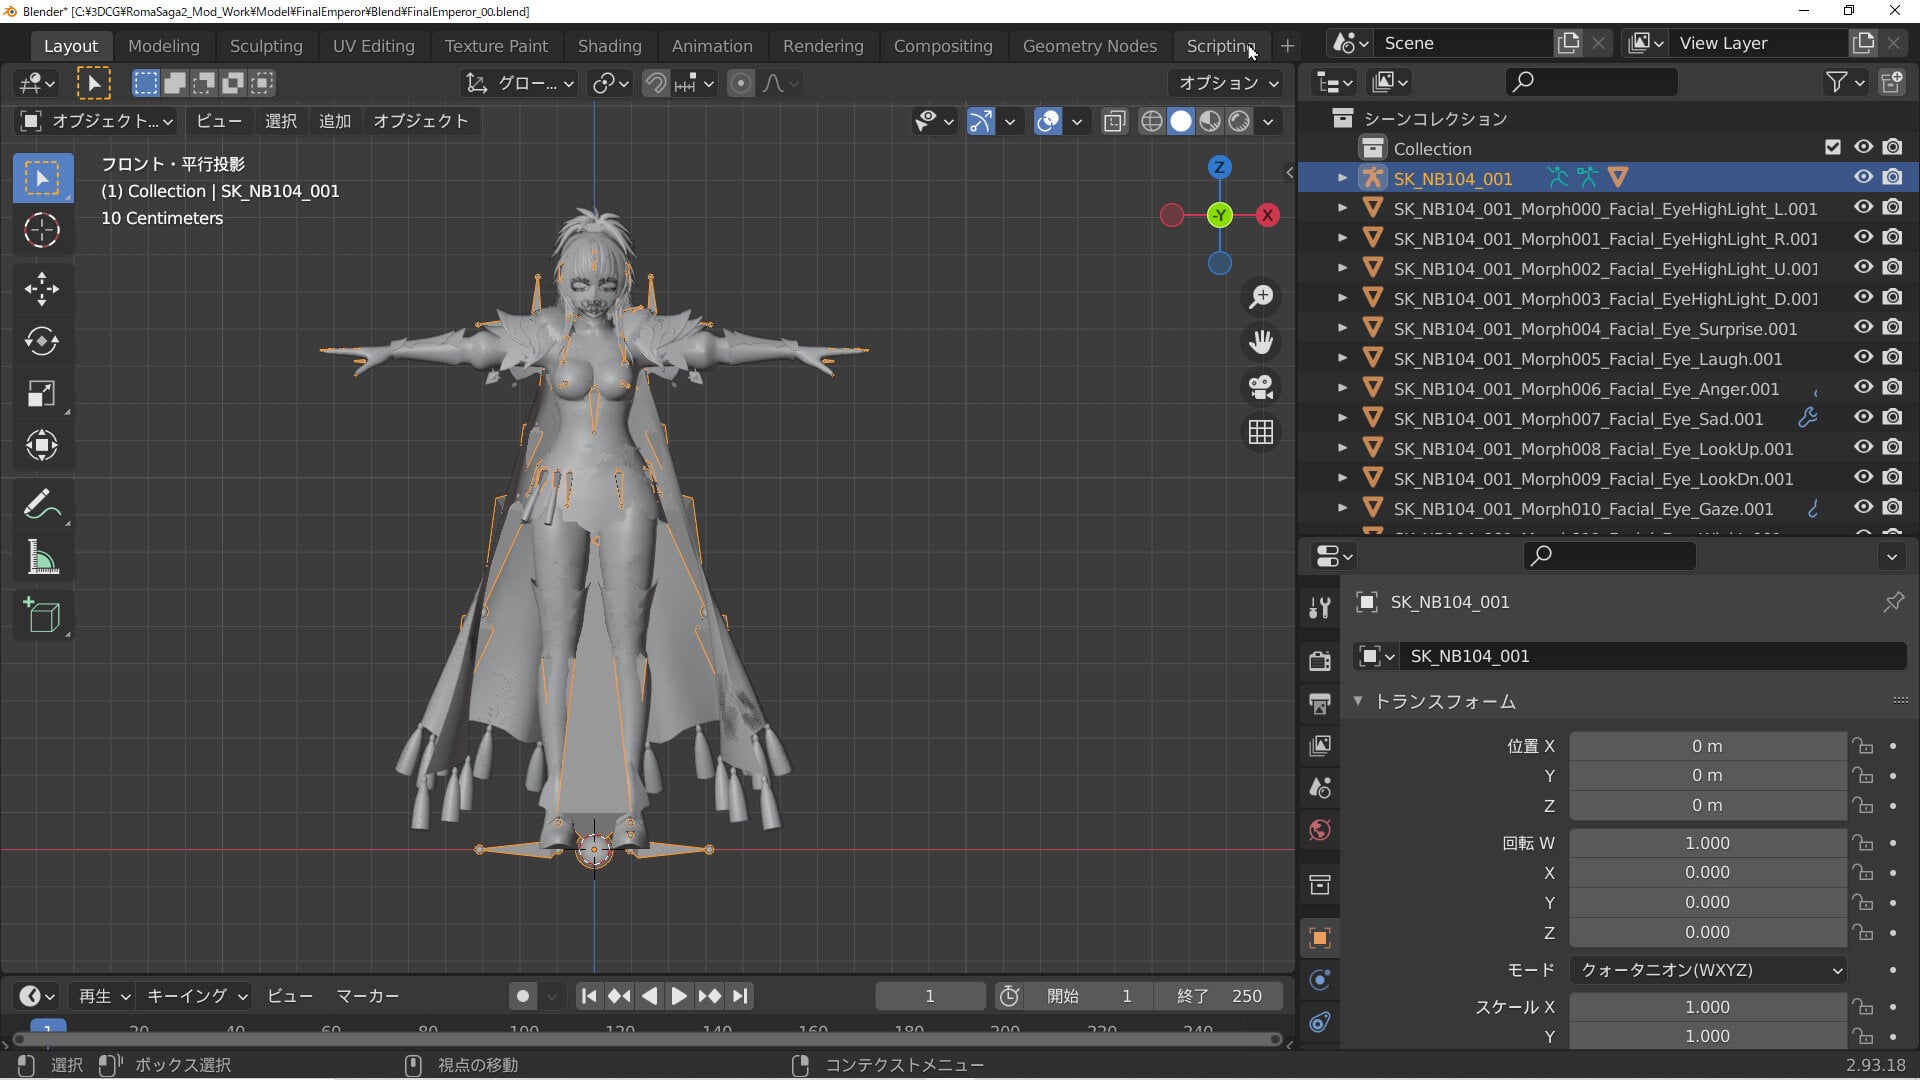Activate the Annotate pencil tool
This screenshot has width=1920, height=1080.
click(x=42, y=505)
